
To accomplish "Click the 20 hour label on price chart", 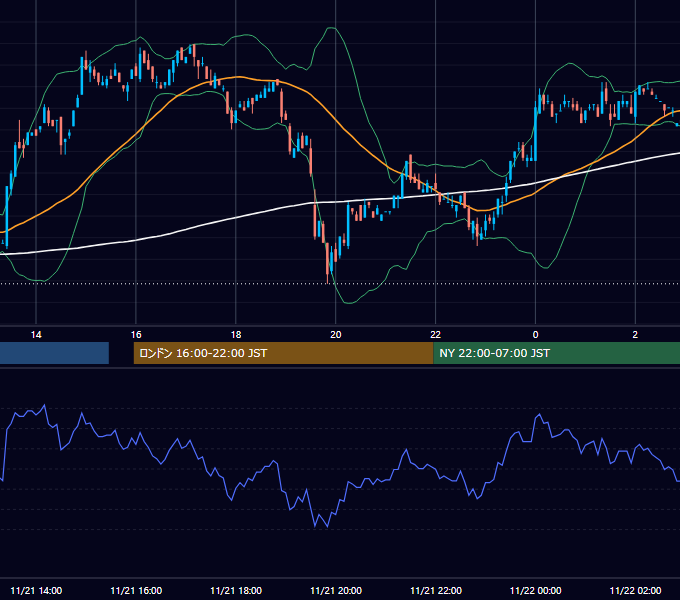I will [336, 335].
